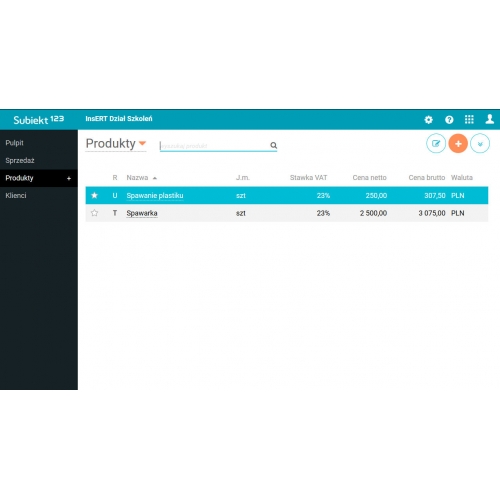
Task: Click the search magnifier icon
Action: [273, 145]
